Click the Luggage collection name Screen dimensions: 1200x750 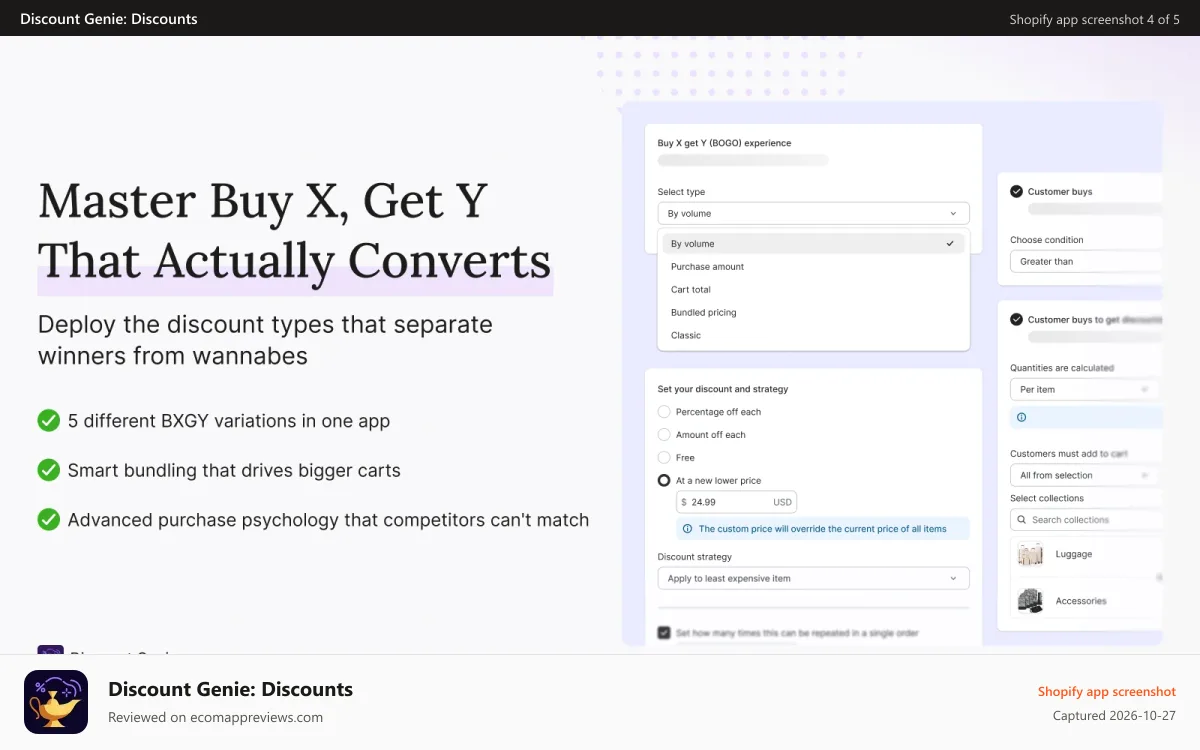[x=1074, y=554]
